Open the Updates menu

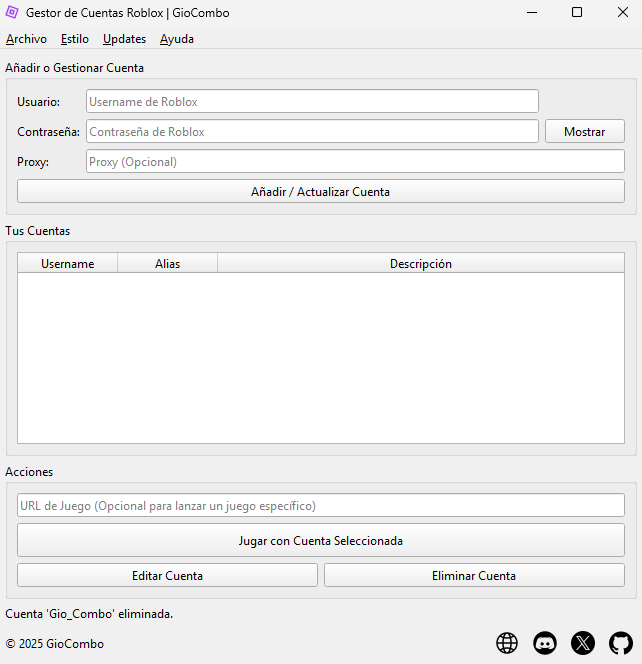124,39
